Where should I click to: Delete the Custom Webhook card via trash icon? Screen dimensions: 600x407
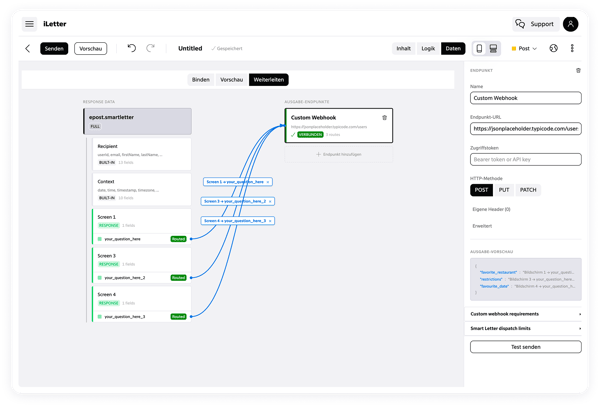click(x=385, y=118)
